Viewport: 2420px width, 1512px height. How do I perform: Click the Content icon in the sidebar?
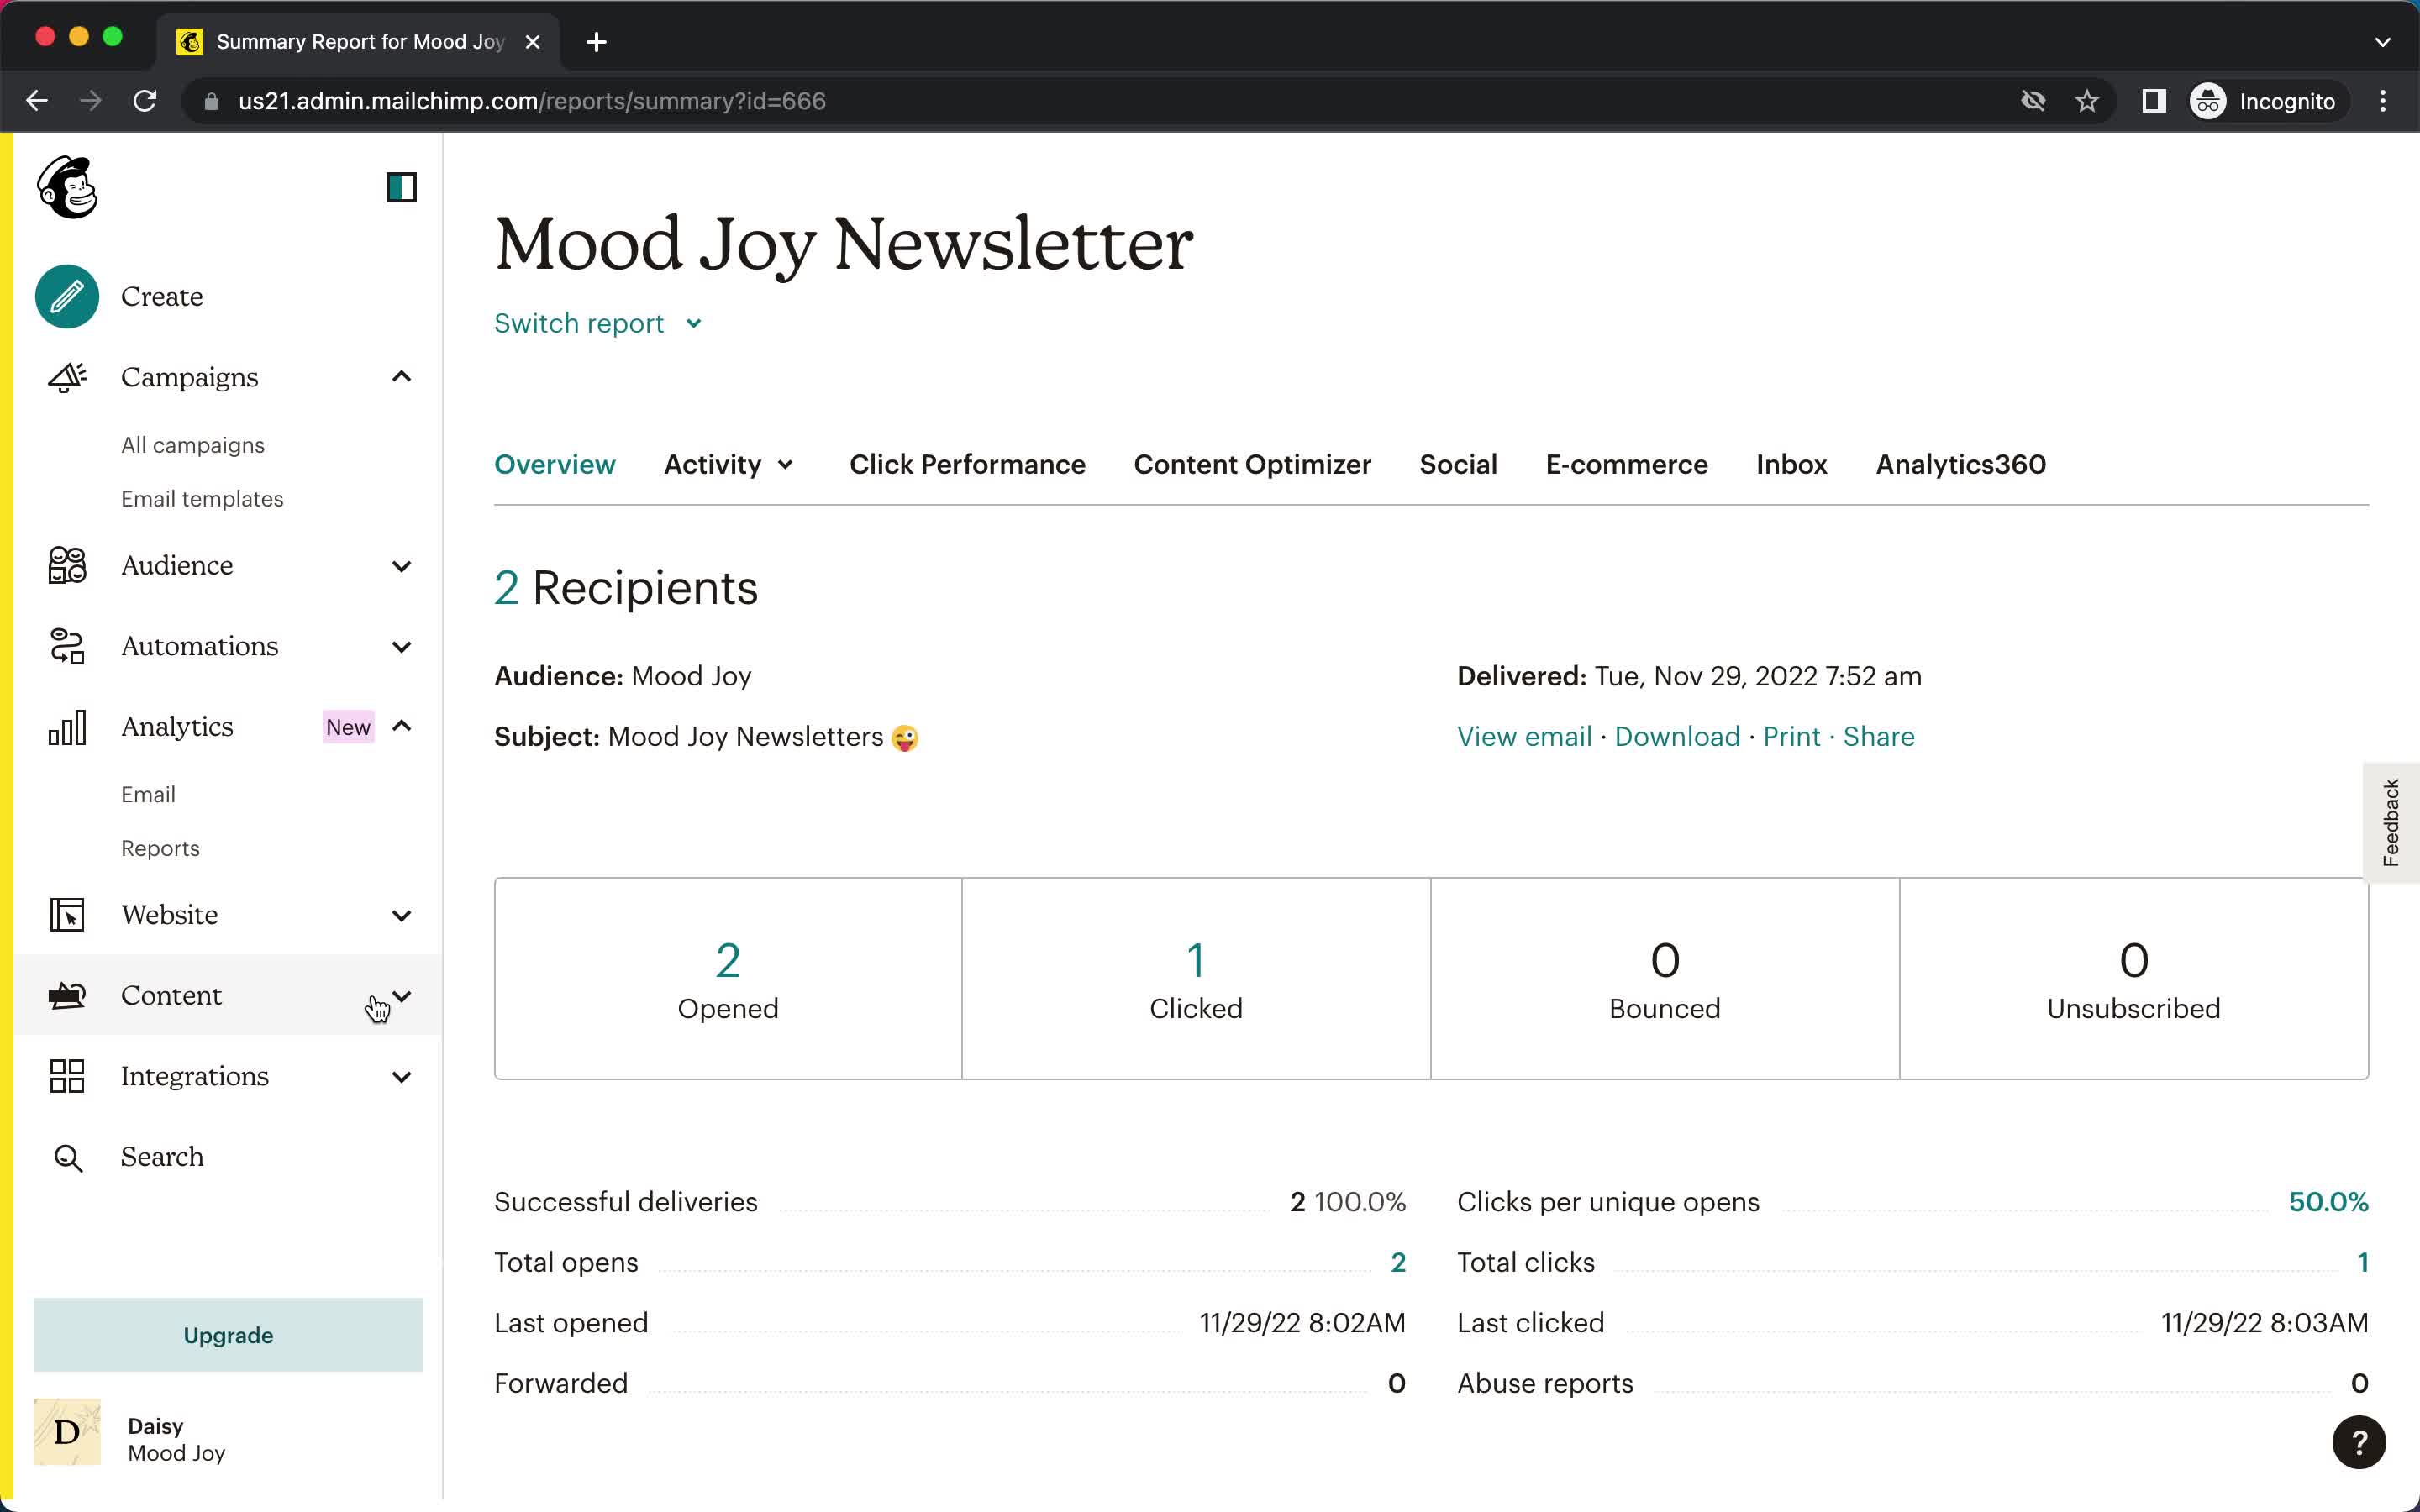(67, 995)
